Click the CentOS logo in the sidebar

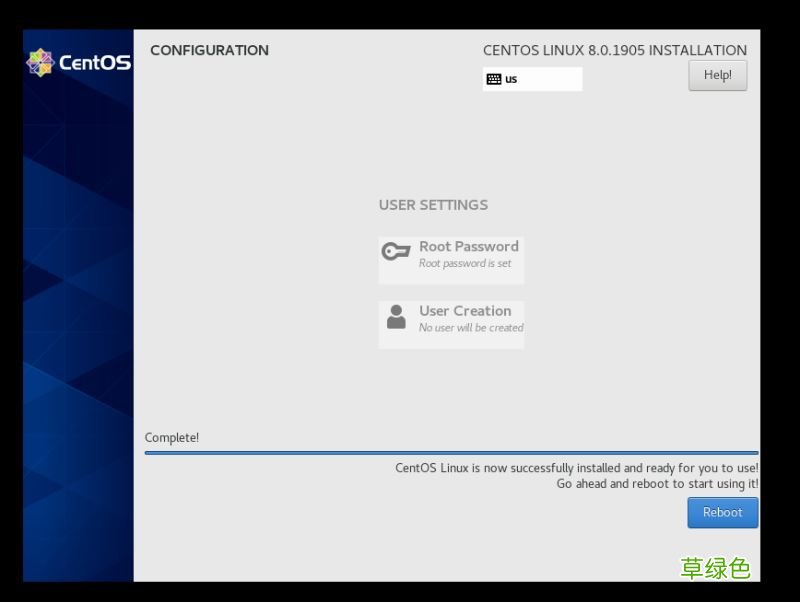coord(78,60)
